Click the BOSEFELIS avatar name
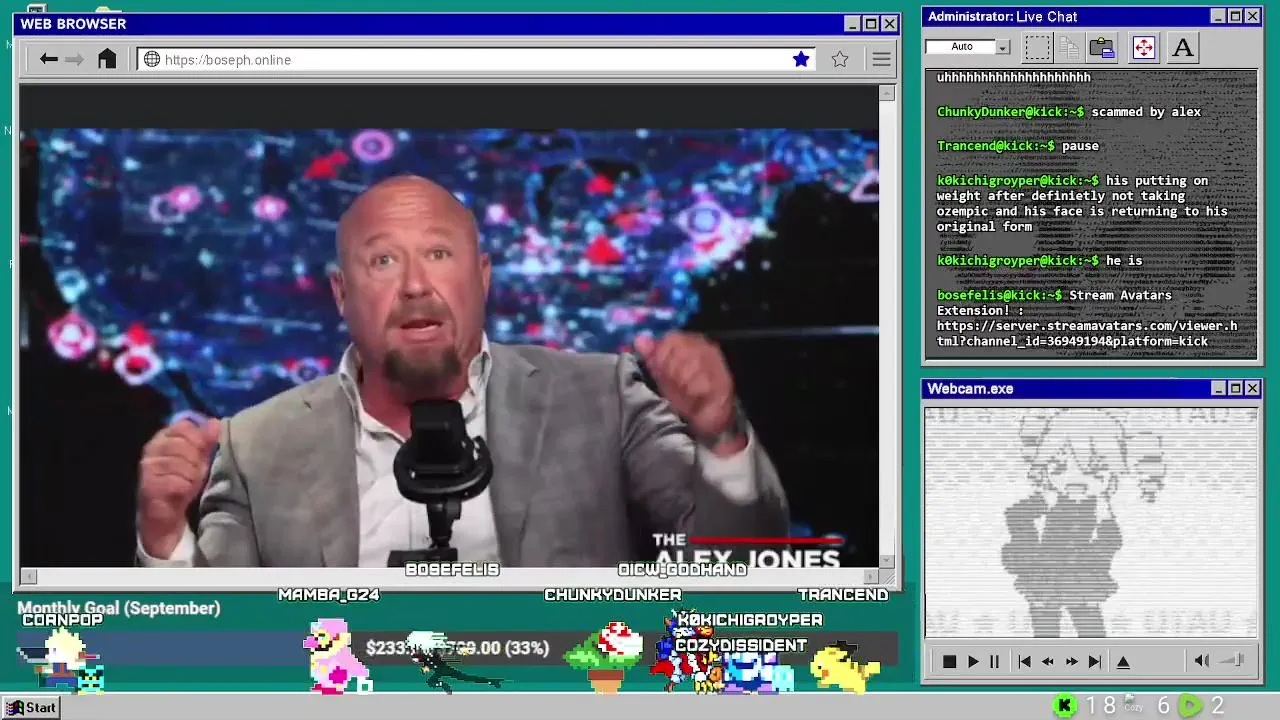This screenshot has width=1280, height=720. click(452, 570)
